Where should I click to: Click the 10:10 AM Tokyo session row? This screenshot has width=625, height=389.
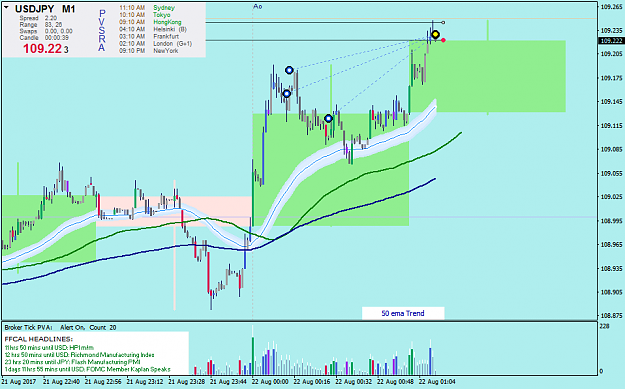coord(145,15)
